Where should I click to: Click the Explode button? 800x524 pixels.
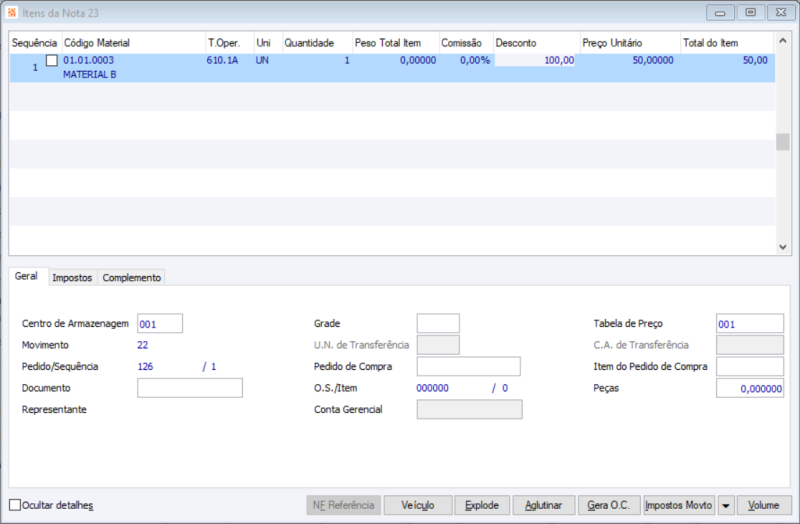(x=482, y=505)
